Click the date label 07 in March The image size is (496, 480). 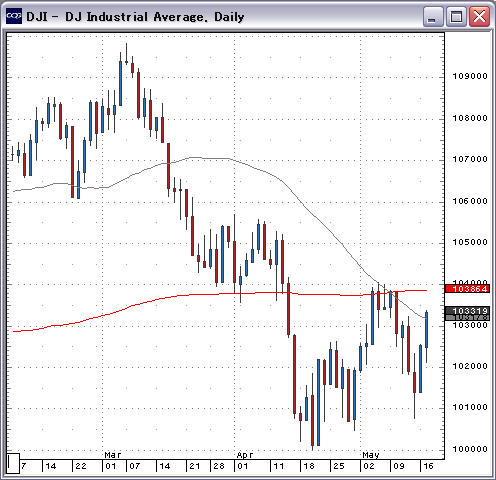coord(134,466)
